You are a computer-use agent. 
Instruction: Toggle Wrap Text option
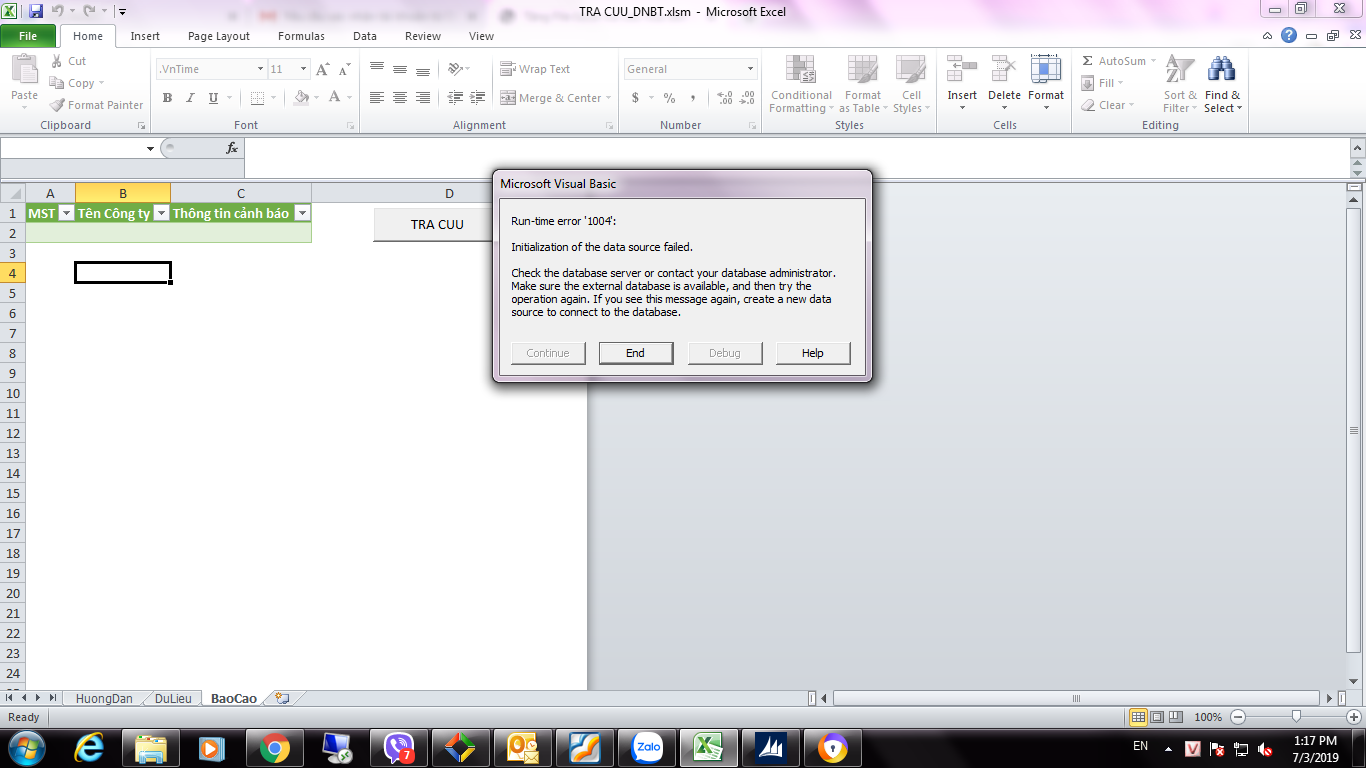coord(535,69)
